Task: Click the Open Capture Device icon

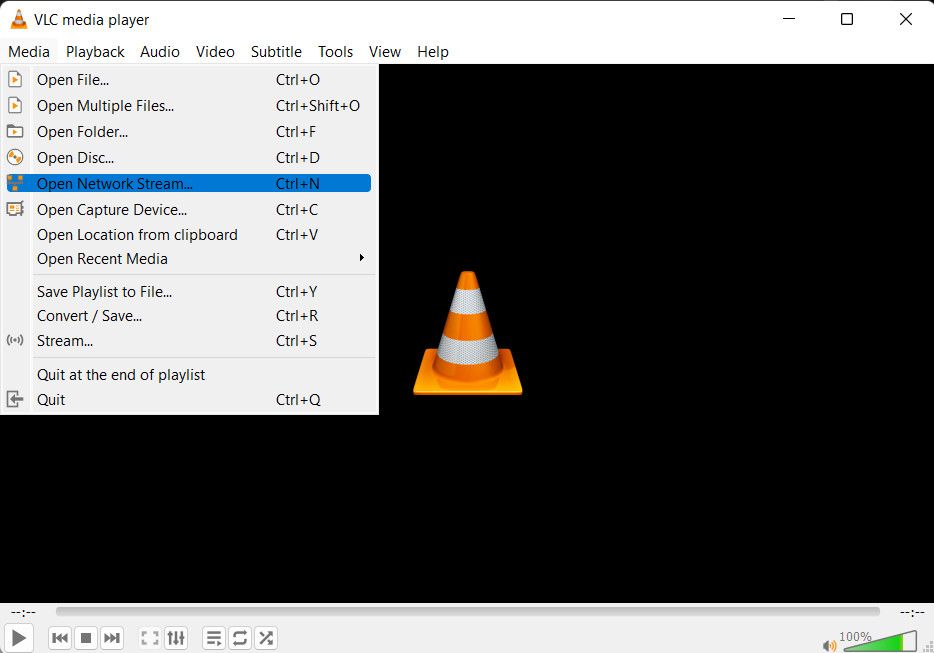Action: [15, 209]
